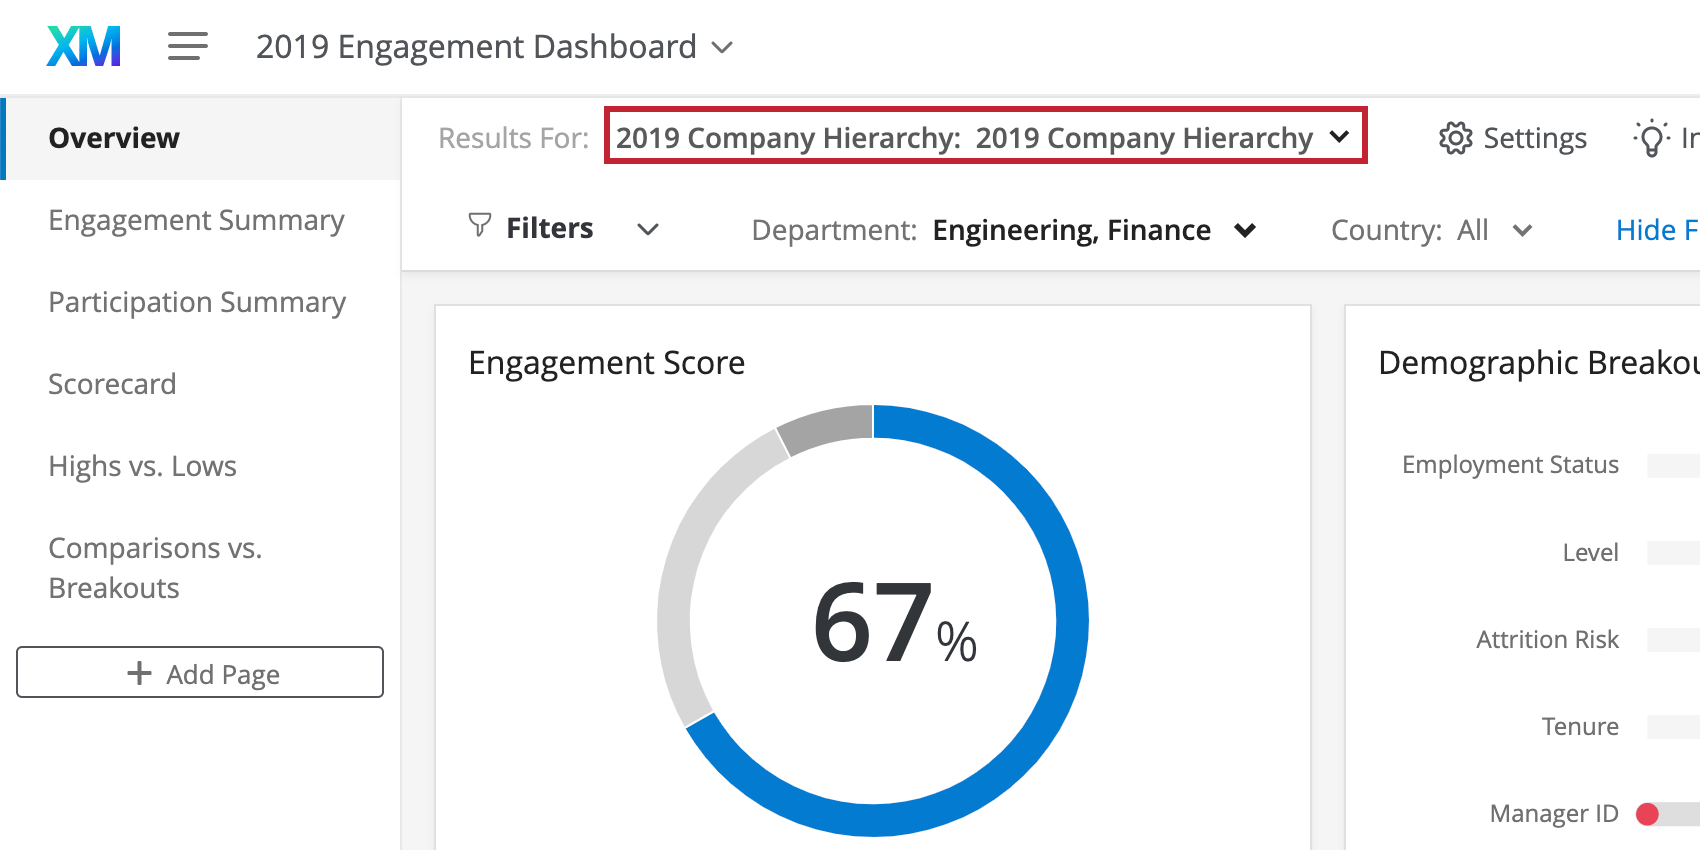
Task: Open the Department filter dropdown
Action: pyautogui.click(x=1004, y=230)
